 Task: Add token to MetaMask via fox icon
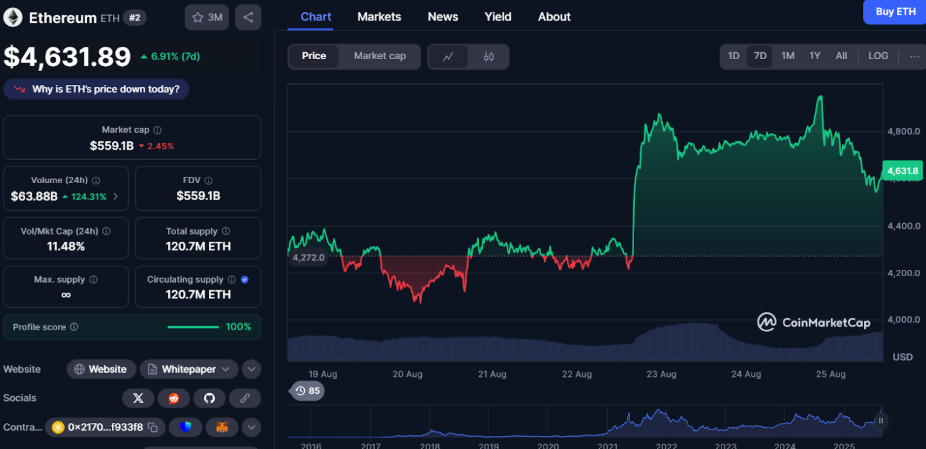(223, 428)
